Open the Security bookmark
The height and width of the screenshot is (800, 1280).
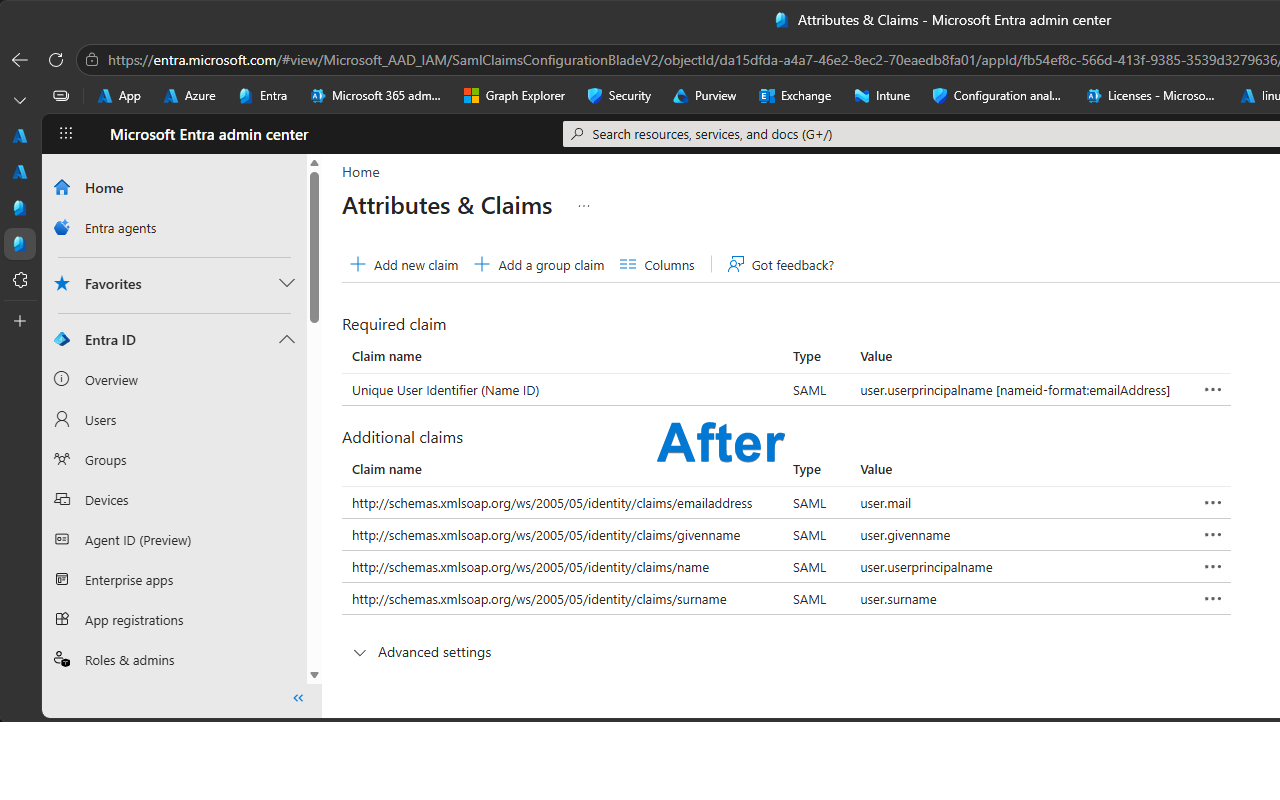[619, 96]
